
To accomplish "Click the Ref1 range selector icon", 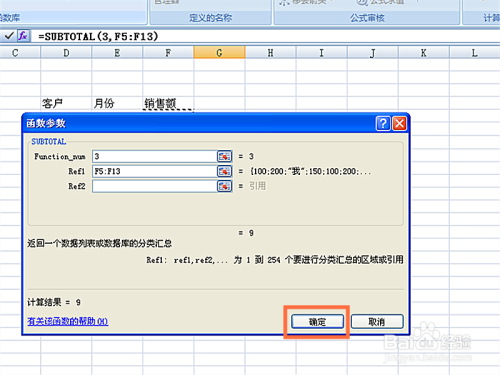I will [x=224, y=171].
